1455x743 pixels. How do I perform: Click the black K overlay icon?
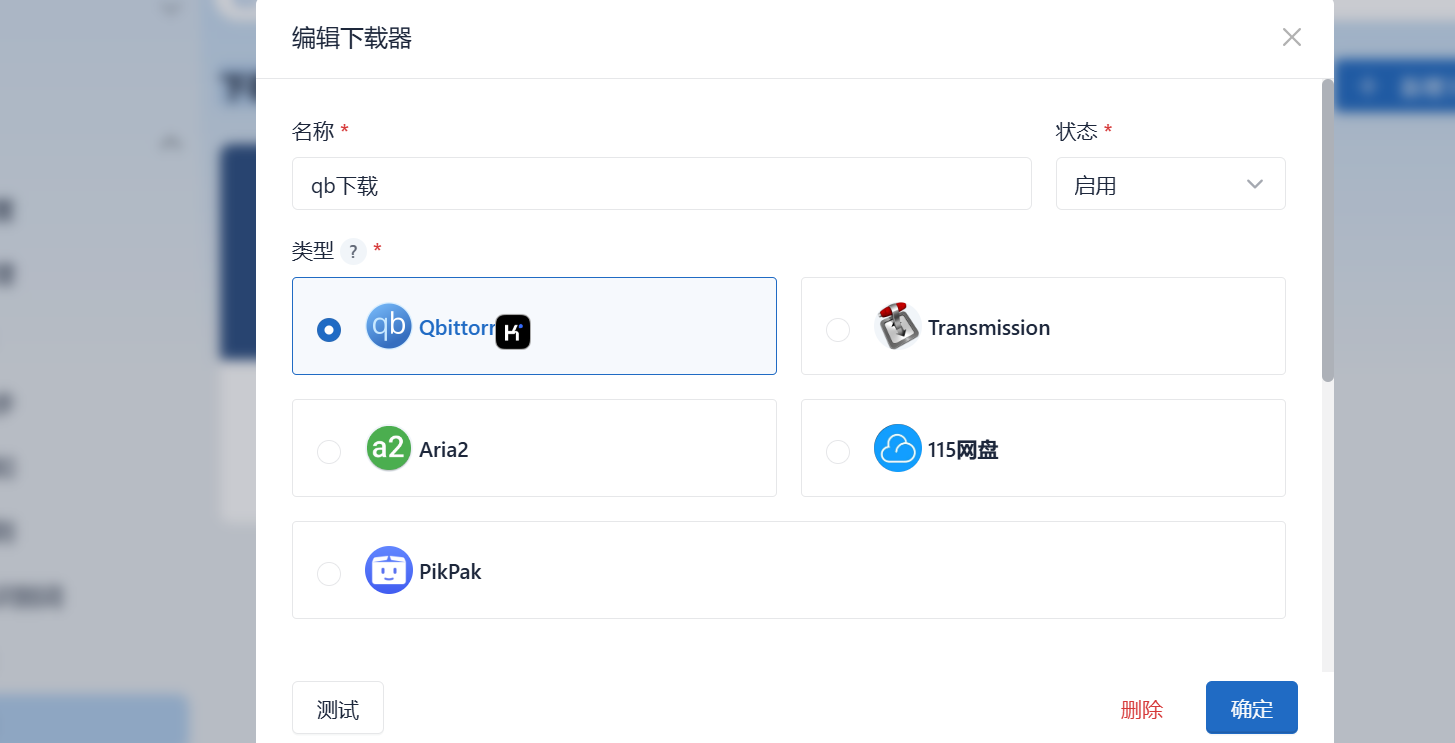point(513,332)
